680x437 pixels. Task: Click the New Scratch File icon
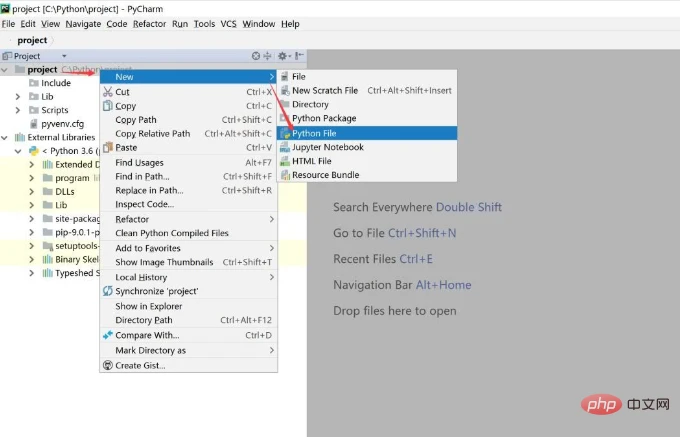click(284, 91)
